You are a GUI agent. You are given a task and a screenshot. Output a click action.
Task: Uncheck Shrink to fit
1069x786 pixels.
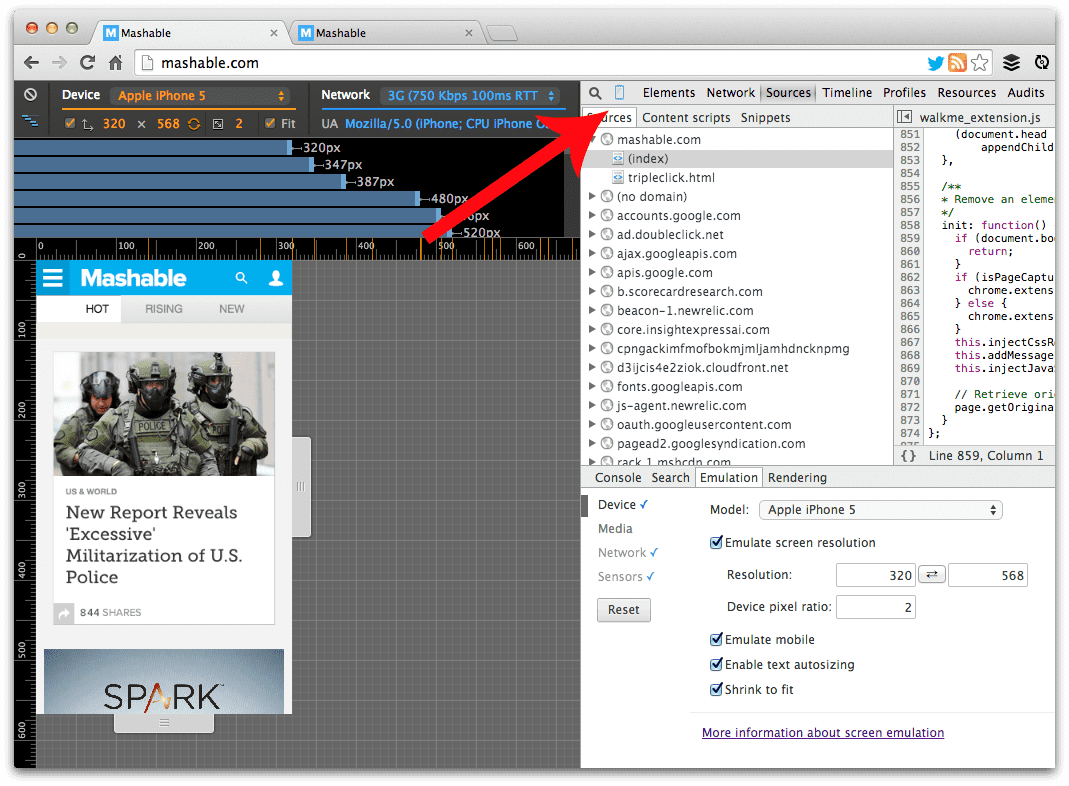click(716, 689)
